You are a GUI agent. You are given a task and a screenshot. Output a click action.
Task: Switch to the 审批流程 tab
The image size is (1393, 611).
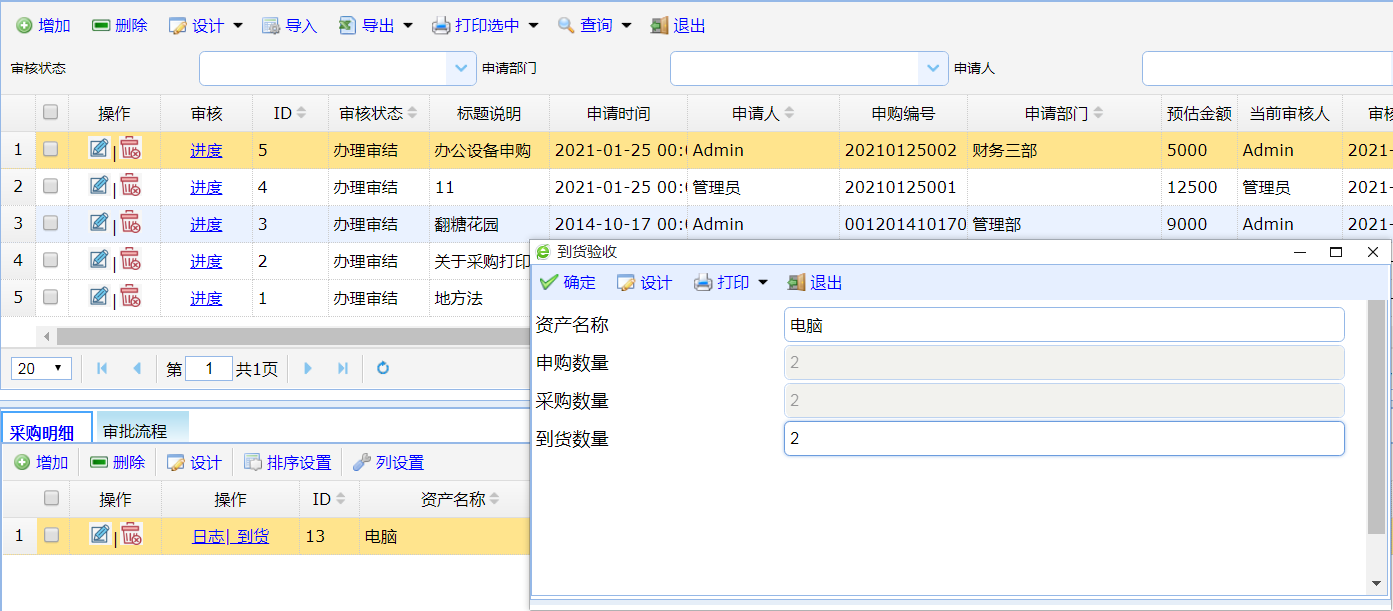(135, 431)
